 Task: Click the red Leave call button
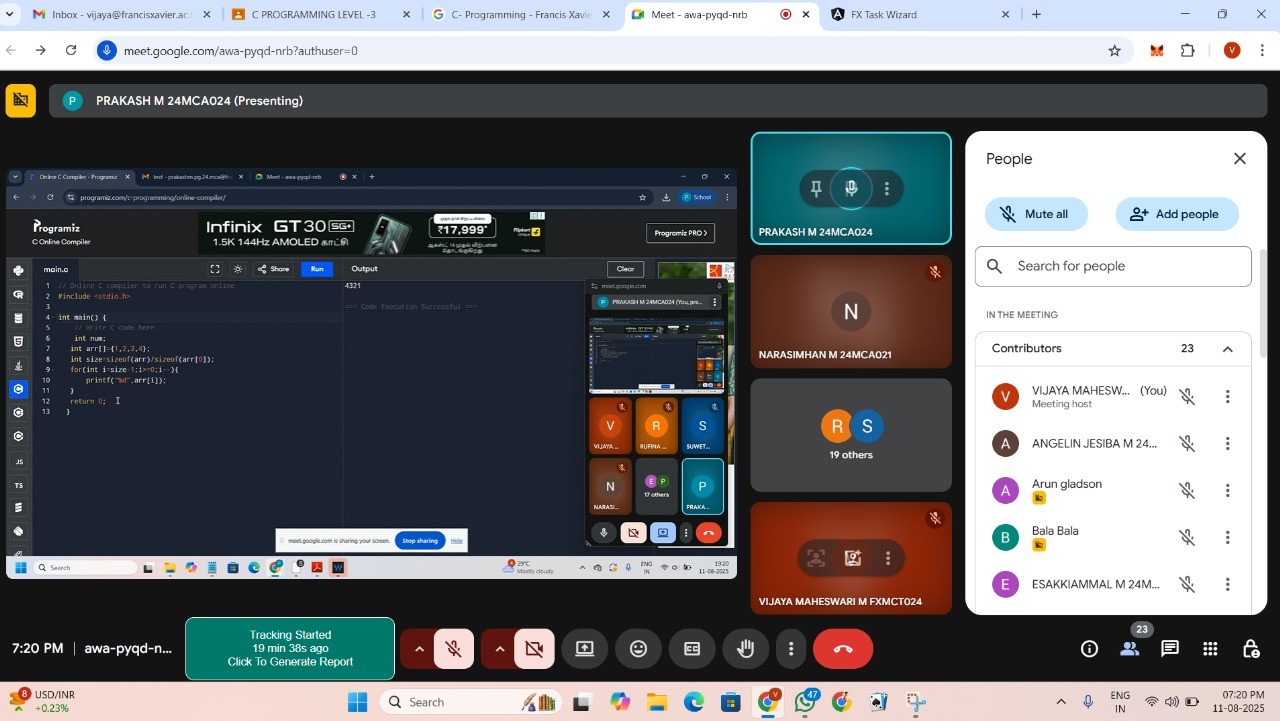[843, 649]
